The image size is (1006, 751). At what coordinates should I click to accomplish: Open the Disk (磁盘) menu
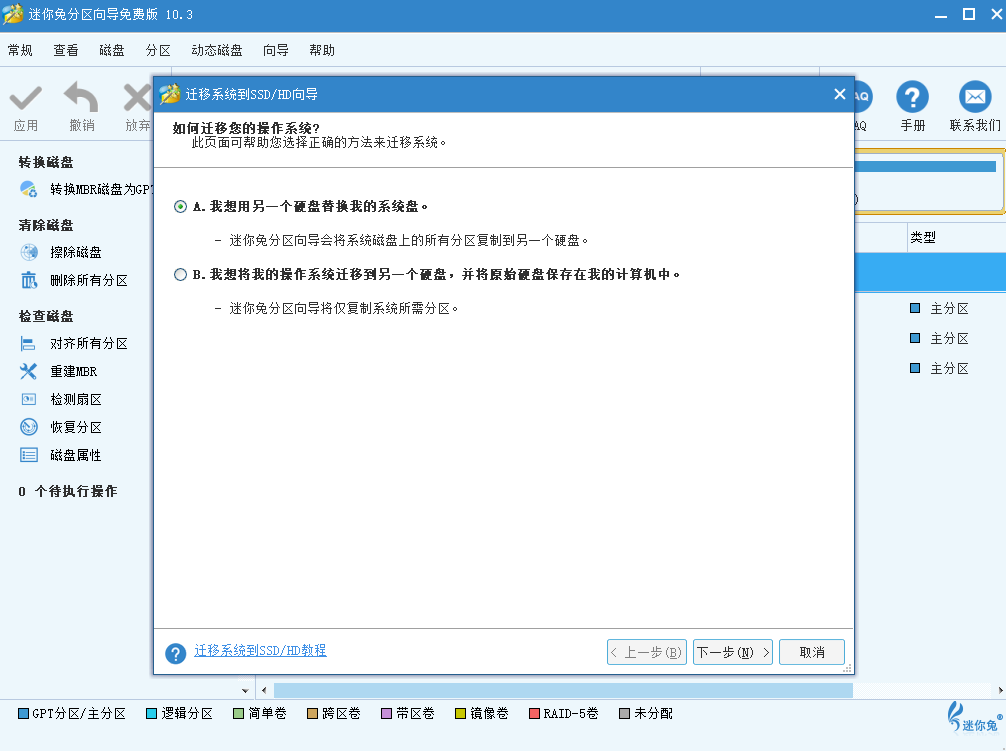point(112,50)
